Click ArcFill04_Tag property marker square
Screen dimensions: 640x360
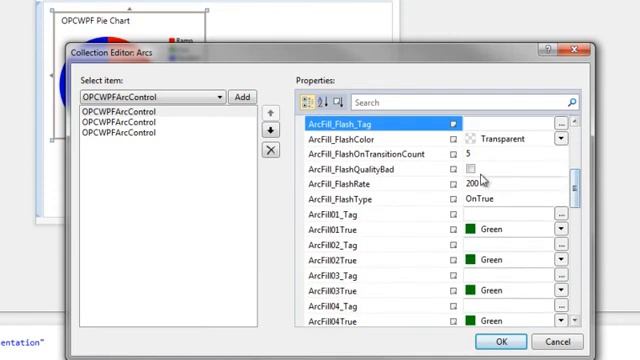point(453,306)
